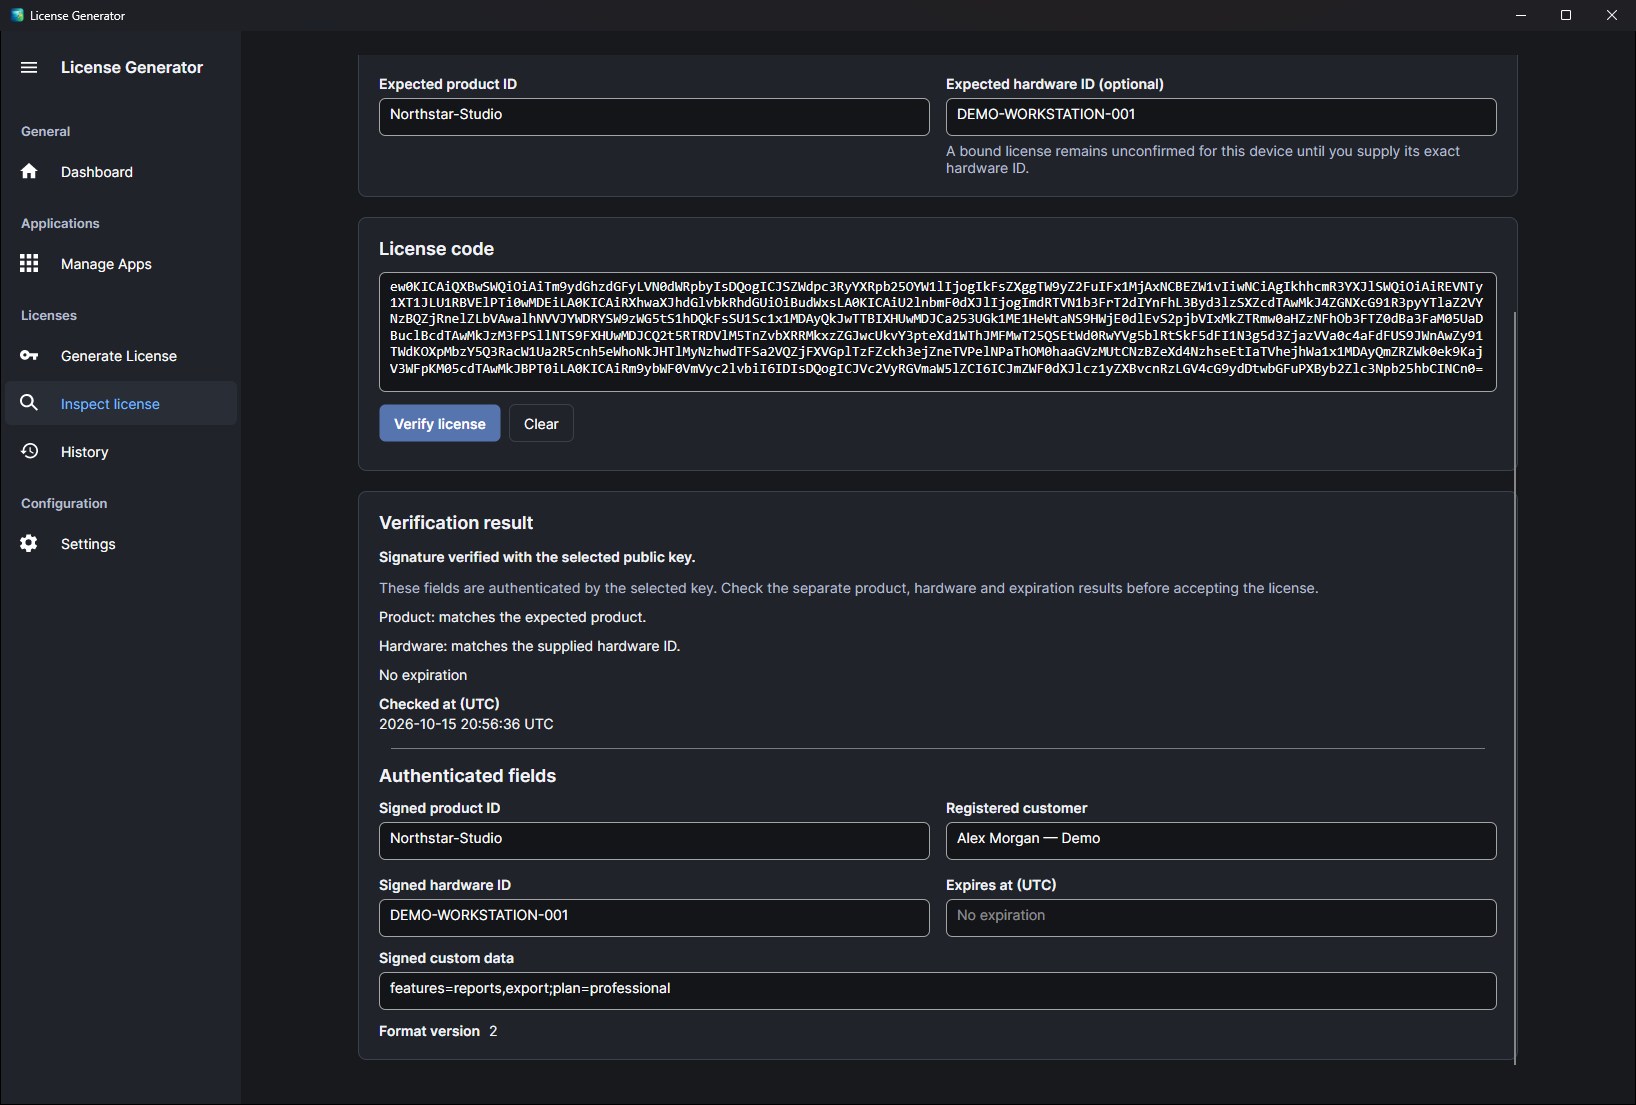Go to Dashboard page
The image size is (1636, 1105).
coord(121,172)
